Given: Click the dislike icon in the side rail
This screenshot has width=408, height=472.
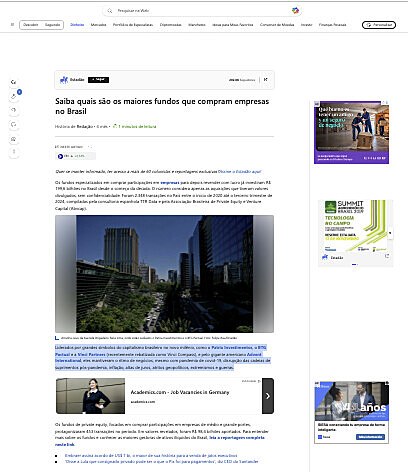Looking at the screenshot, I should tap(13, 110).
